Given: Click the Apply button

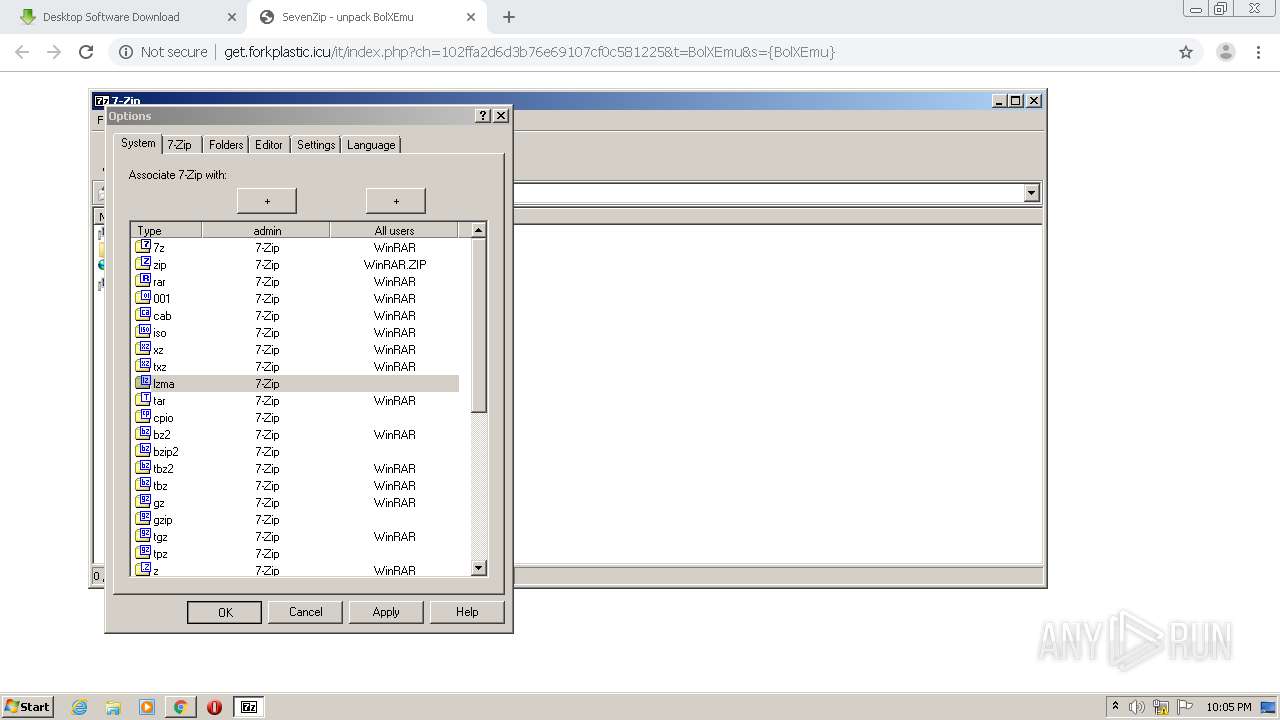Looking at the screenshot, I should [386, 612].
